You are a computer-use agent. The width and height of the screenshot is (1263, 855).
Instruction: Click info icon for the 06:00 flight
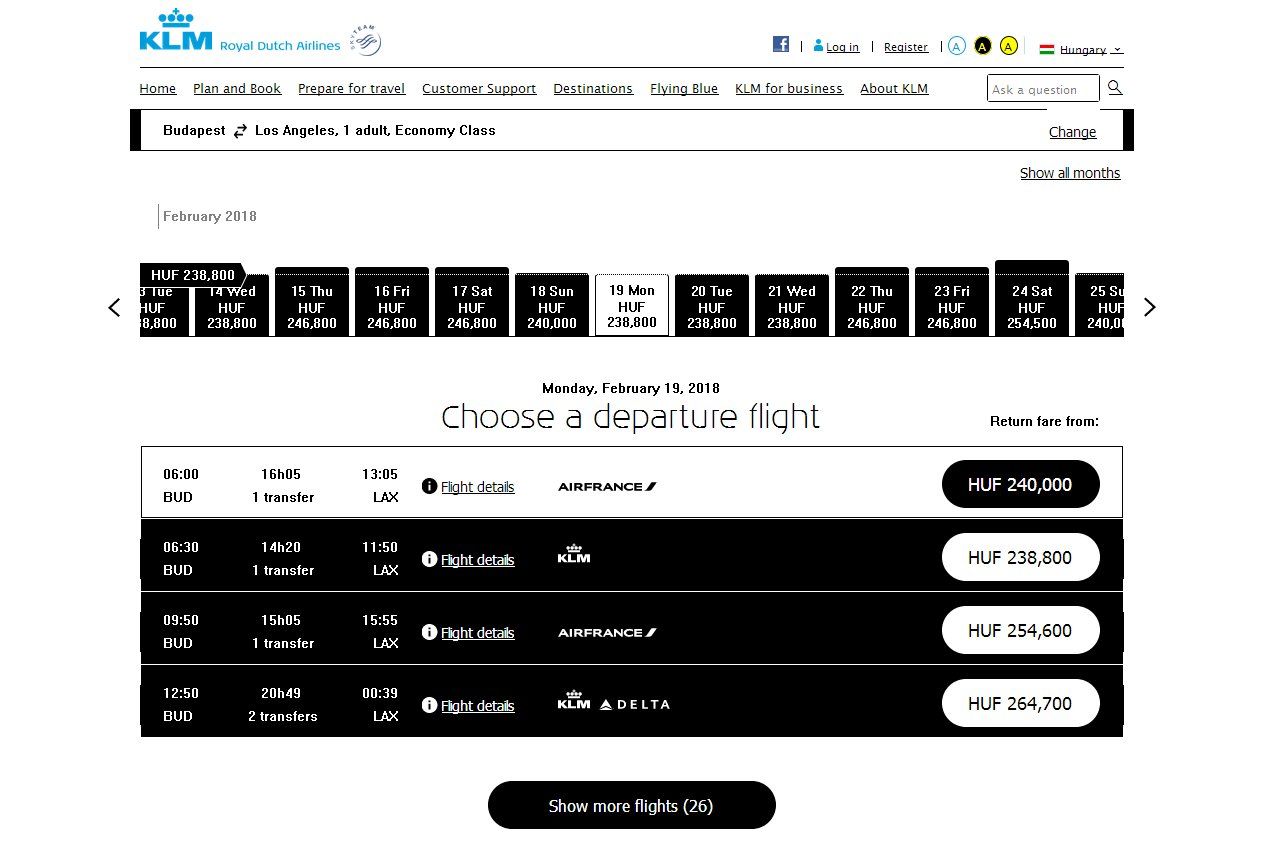coord(429,486)
